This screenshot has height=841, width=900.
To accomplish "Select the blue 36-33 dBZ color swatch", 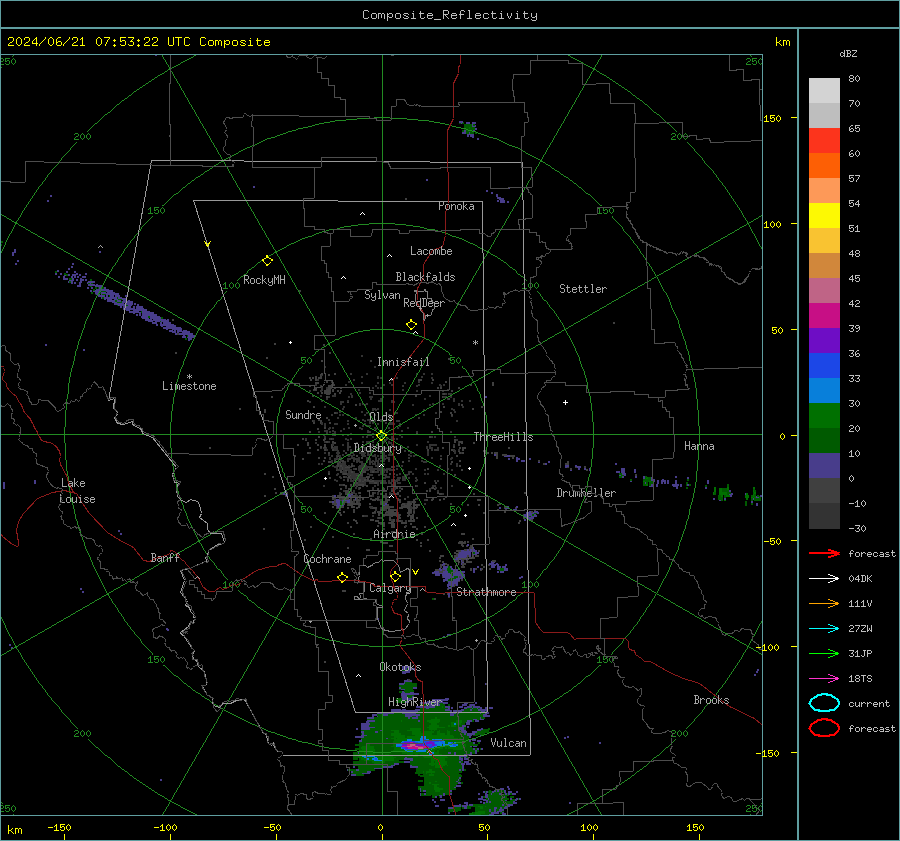I will tap(824, 365).
